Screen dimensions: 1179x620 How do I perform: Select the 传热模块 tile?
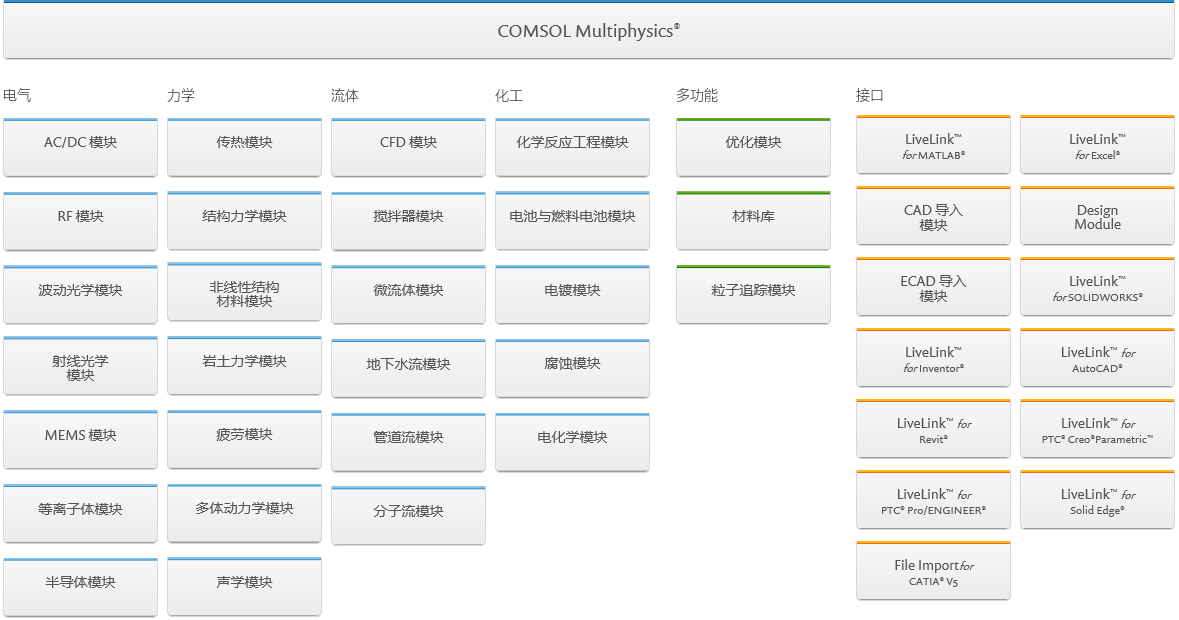point(244,143)
